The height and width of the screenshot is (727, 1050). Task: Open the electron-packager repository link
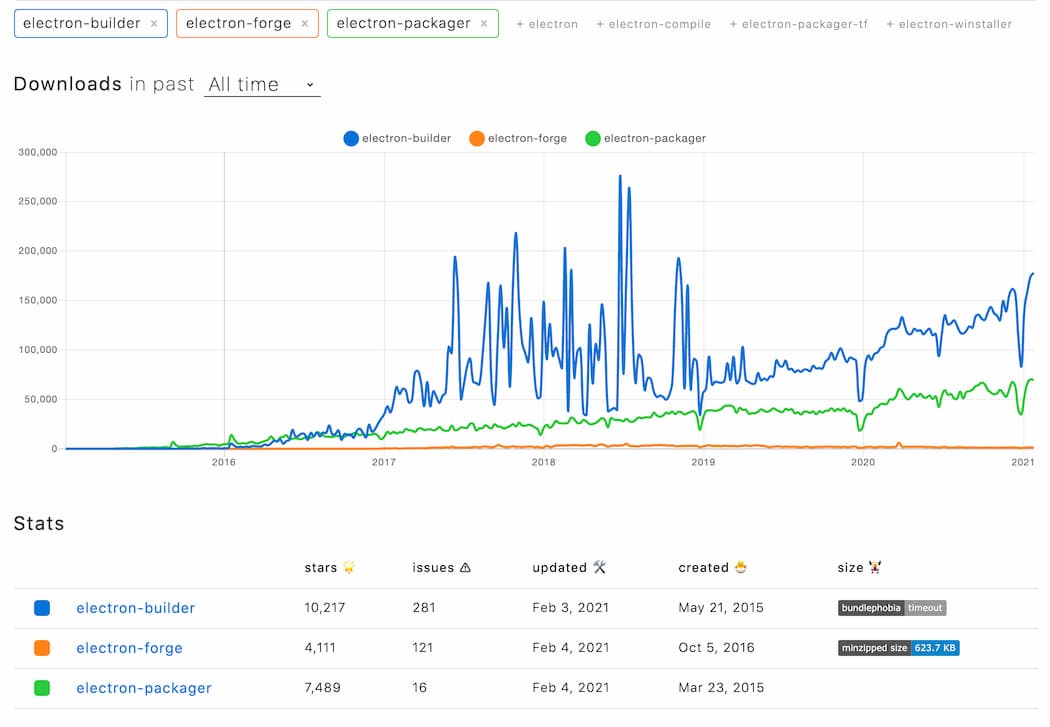144,687
